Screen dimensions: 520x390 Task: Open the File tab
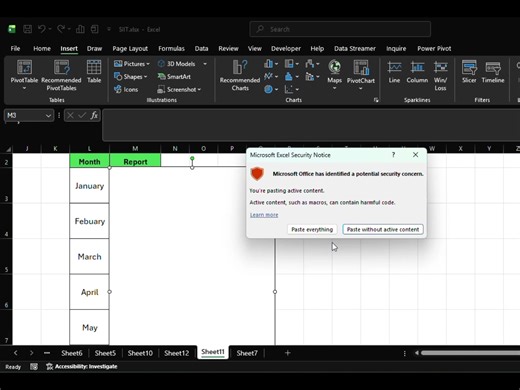coord(15,49)
